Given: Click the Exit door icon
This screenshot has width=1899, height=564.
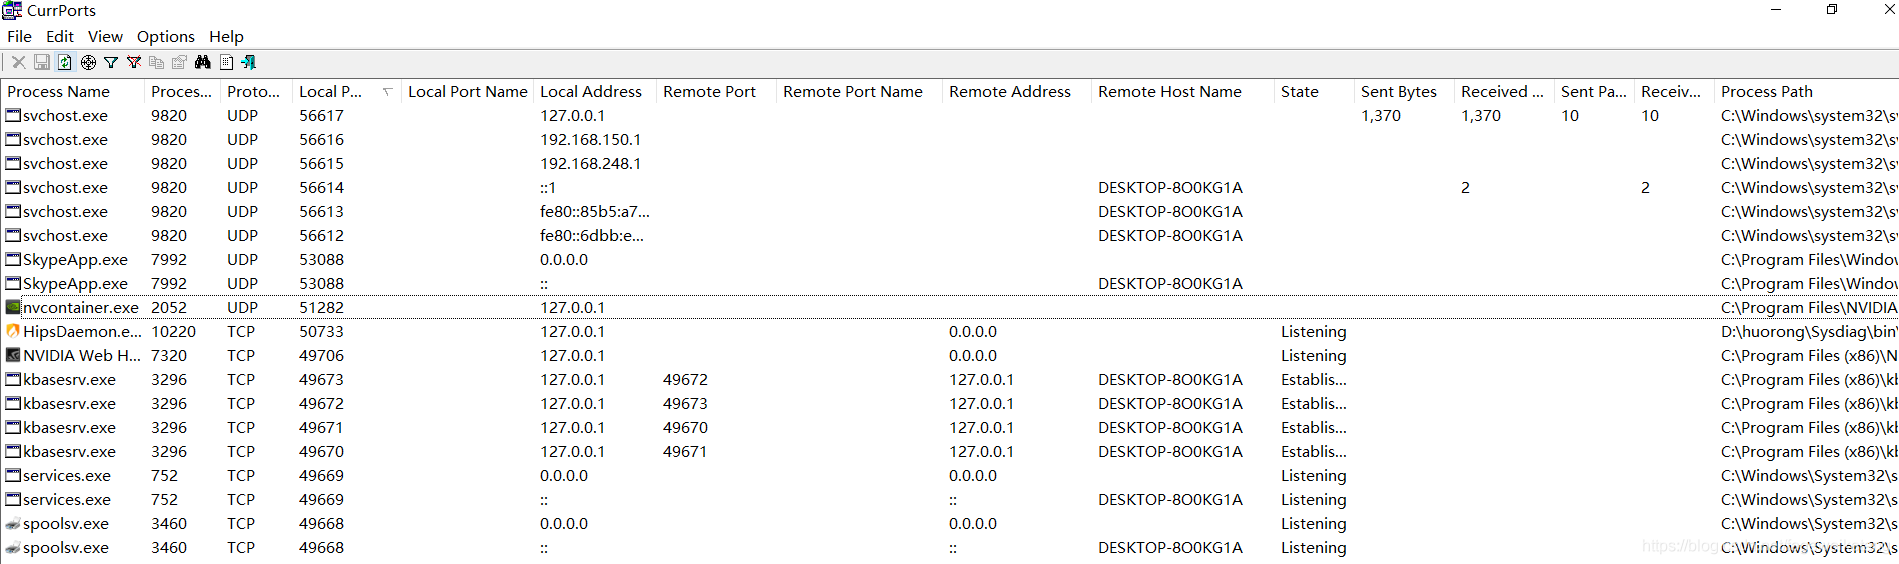Looking at the screenshot, I should tap(249, 62).
